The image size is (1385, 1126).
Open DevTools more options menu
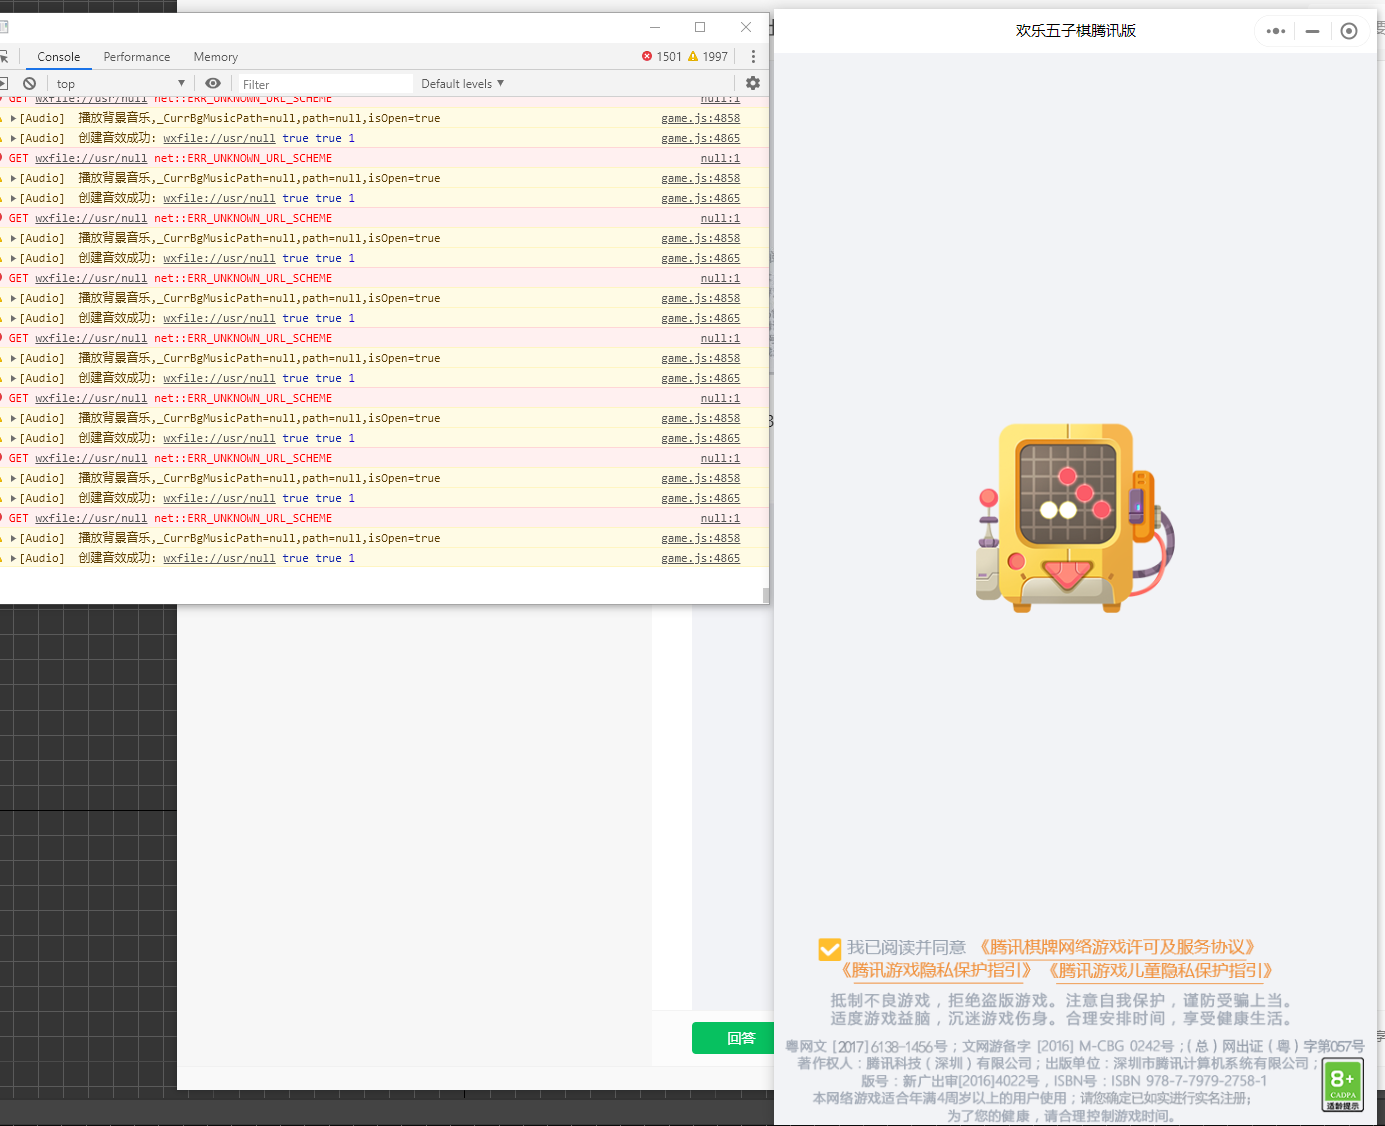point(753,57)
